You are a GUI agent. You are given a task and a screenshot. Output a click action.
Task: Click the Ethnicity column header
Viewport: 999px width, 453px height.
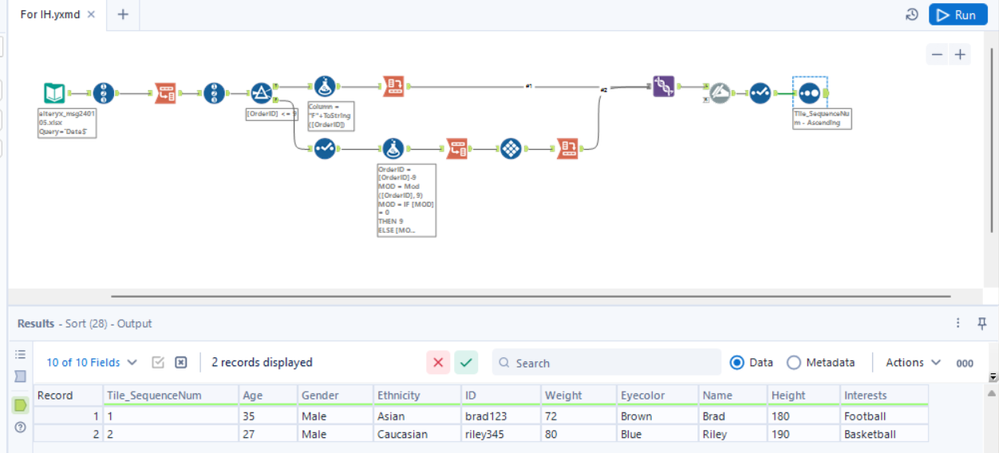pyautogui.click(x=417, y=395)
